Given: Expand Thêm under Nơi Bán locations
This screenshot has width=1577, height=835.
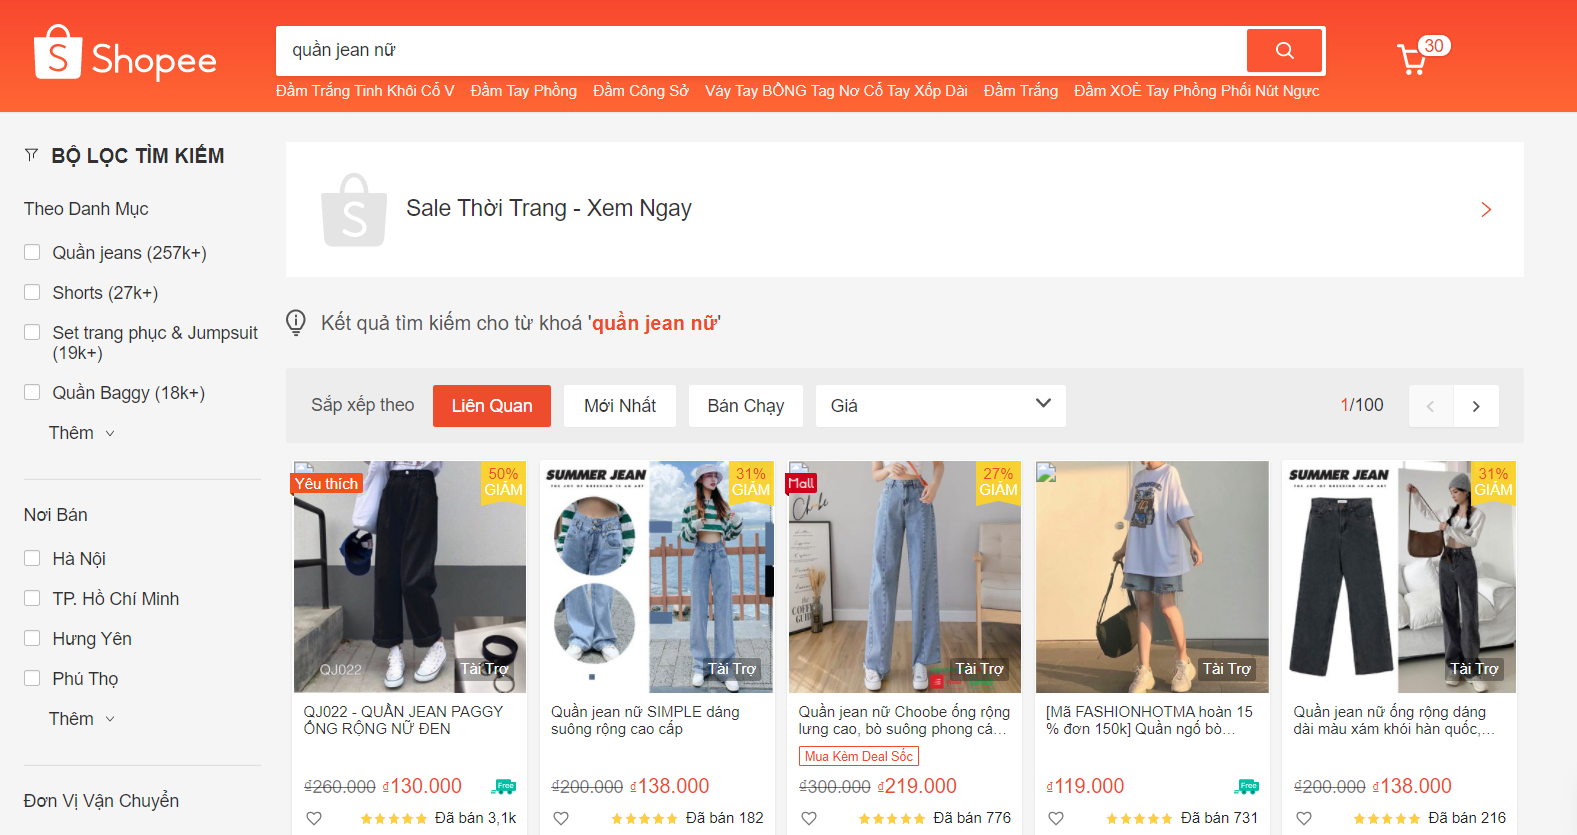Looking at the screenshot, I should [81, 719].
